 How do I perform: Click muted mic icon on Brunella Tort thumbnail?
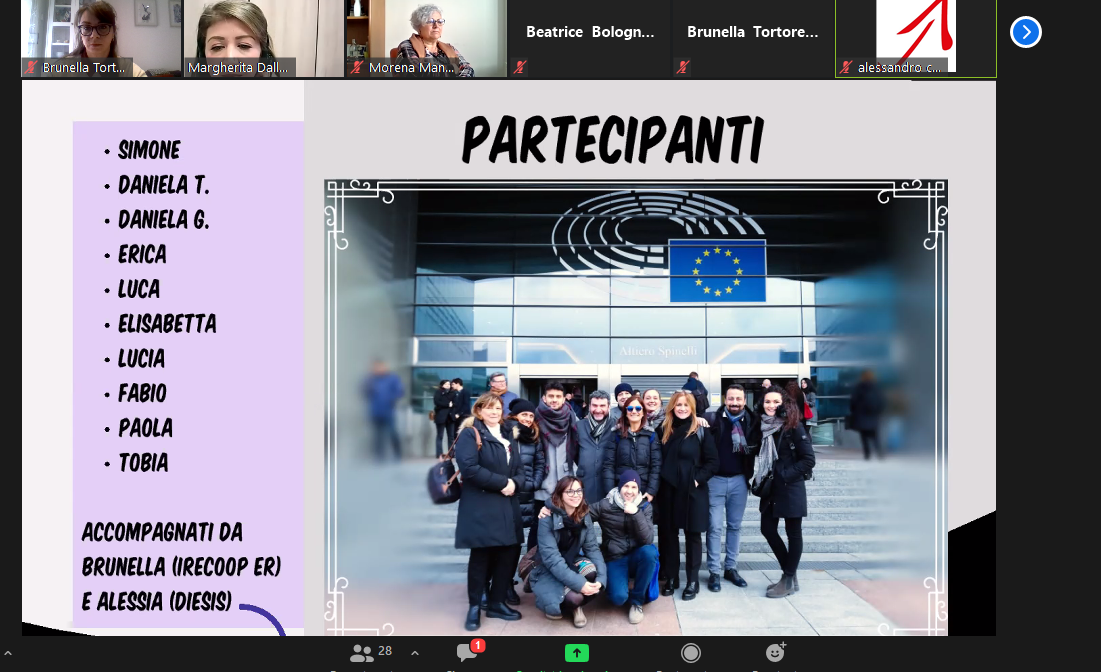click(31, 67)
